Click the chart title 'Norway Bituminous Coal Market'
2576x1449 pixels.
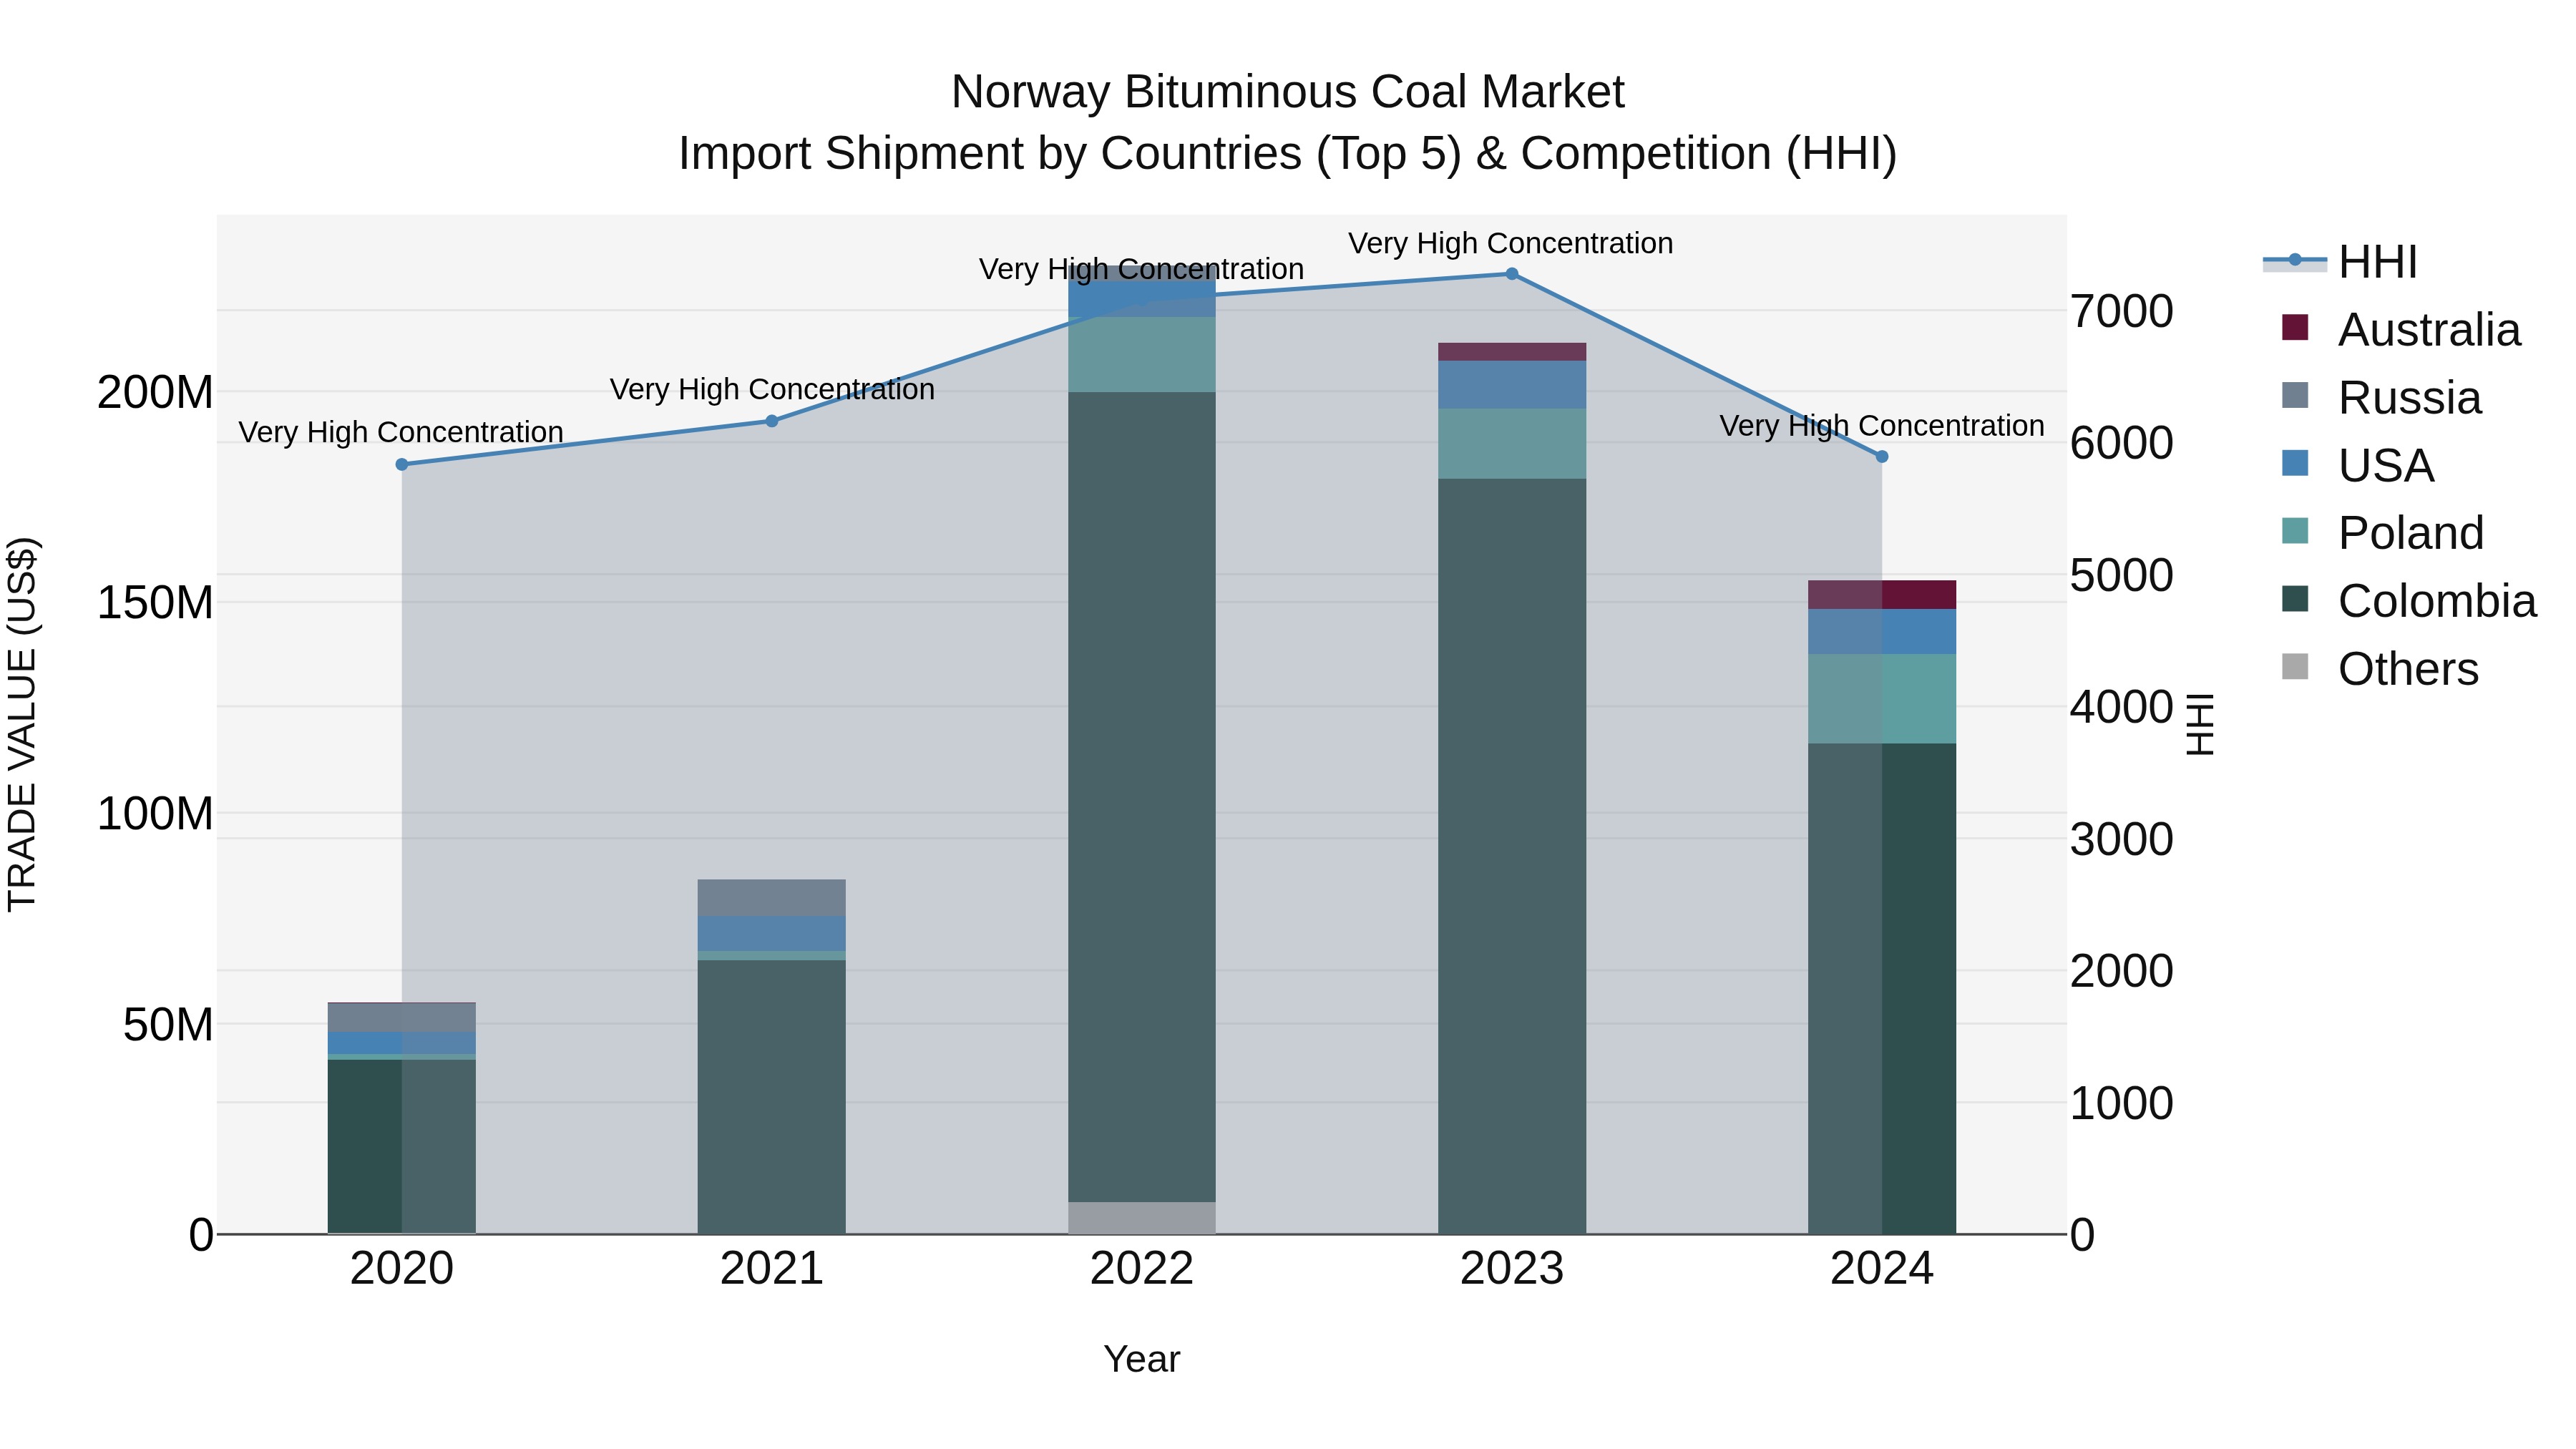click(1288, 92)
